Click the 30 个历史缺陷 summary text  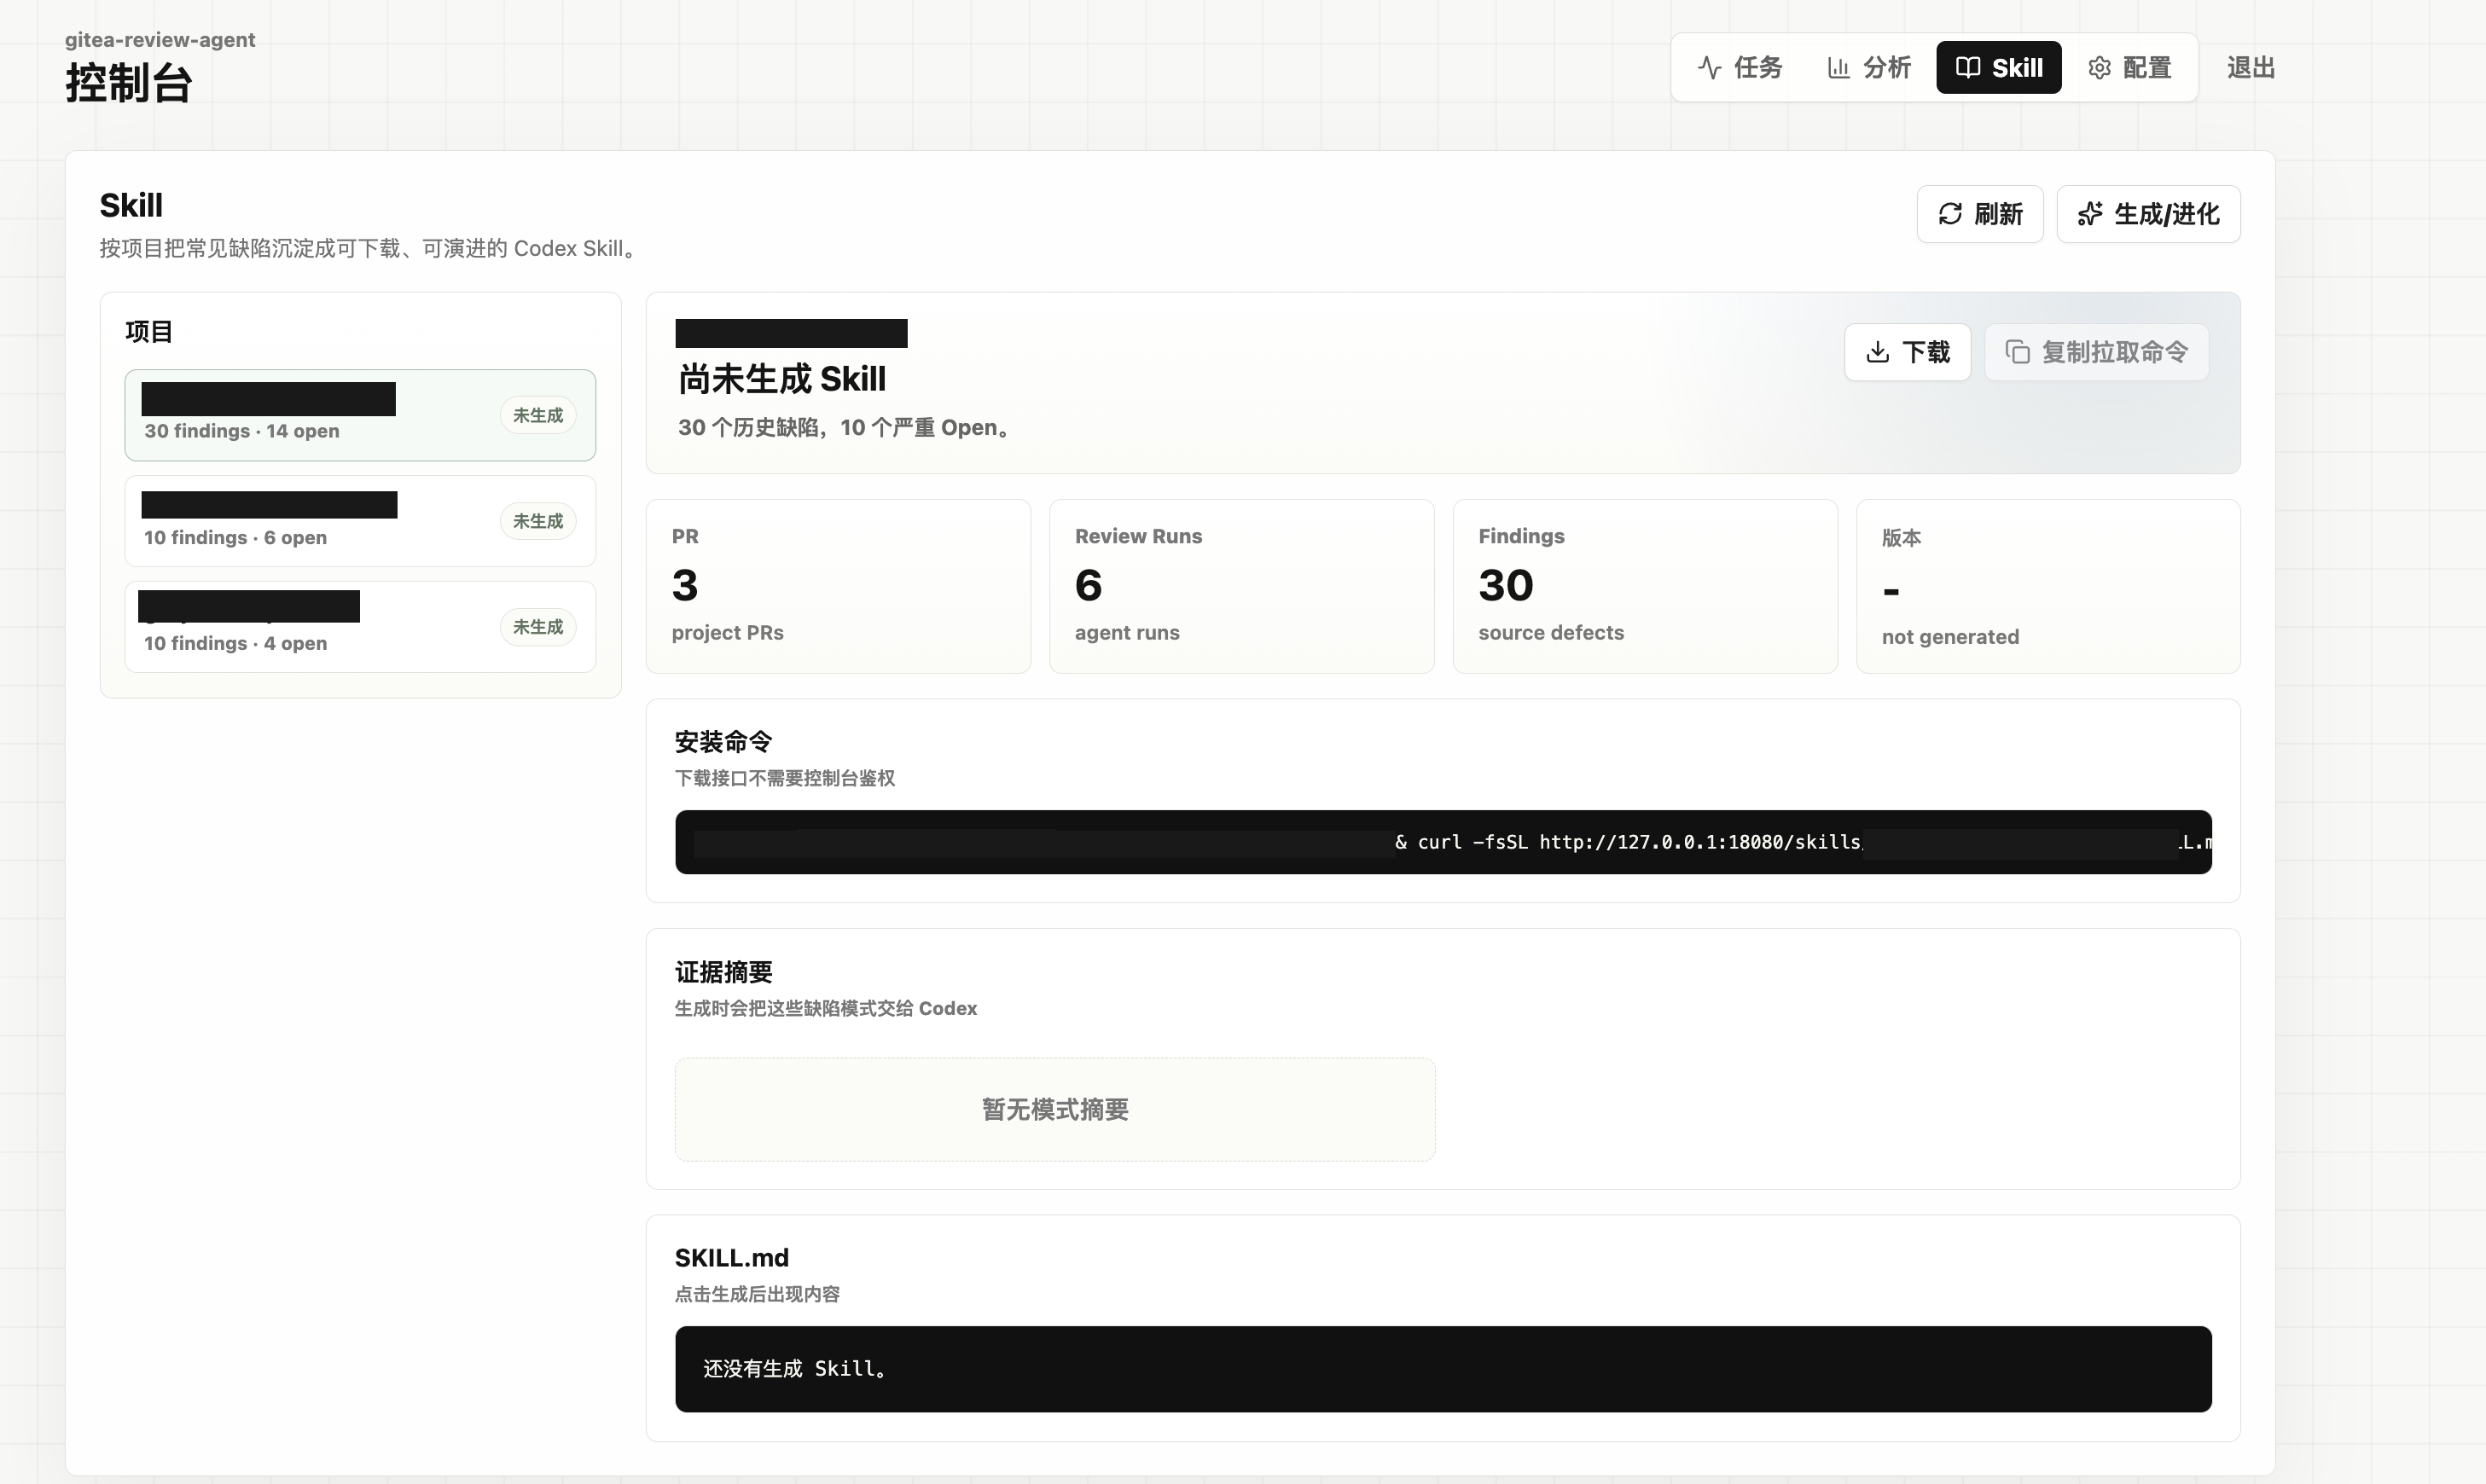click(846, 427)
